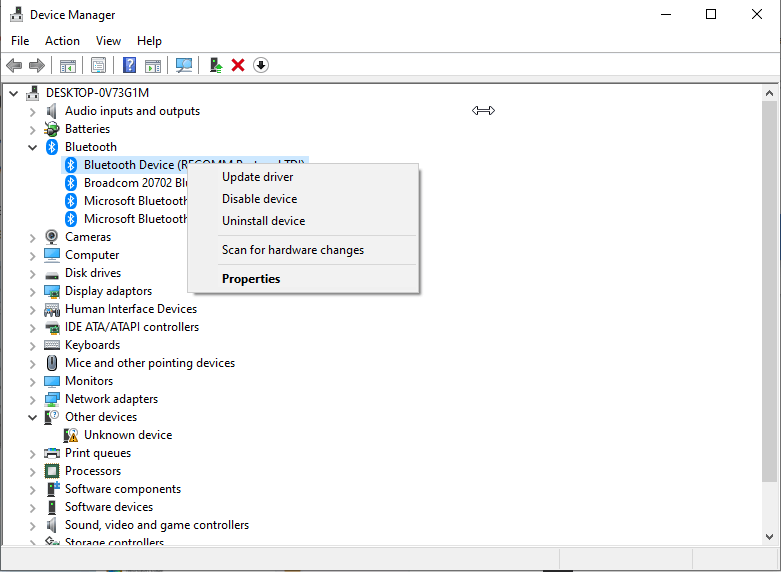Click the scrollbar down arrow
This screenshot has height=572, width=781.
(x=769, y=537)
